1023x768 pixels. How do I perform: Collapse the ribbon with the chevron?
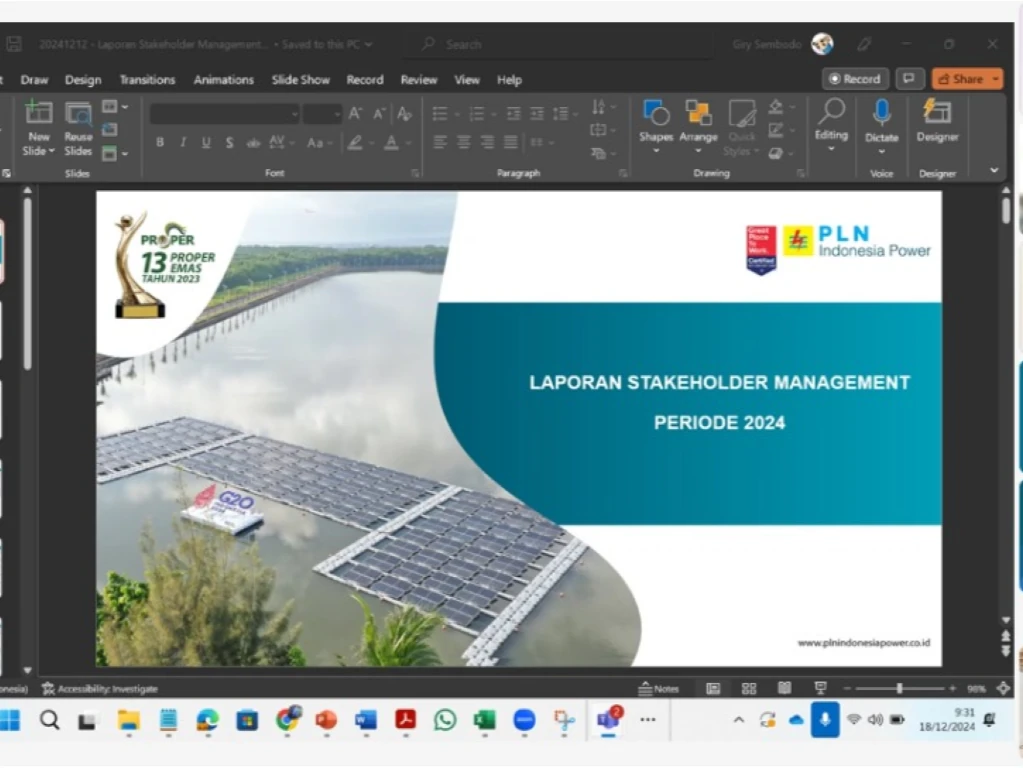tap(993, 171)
